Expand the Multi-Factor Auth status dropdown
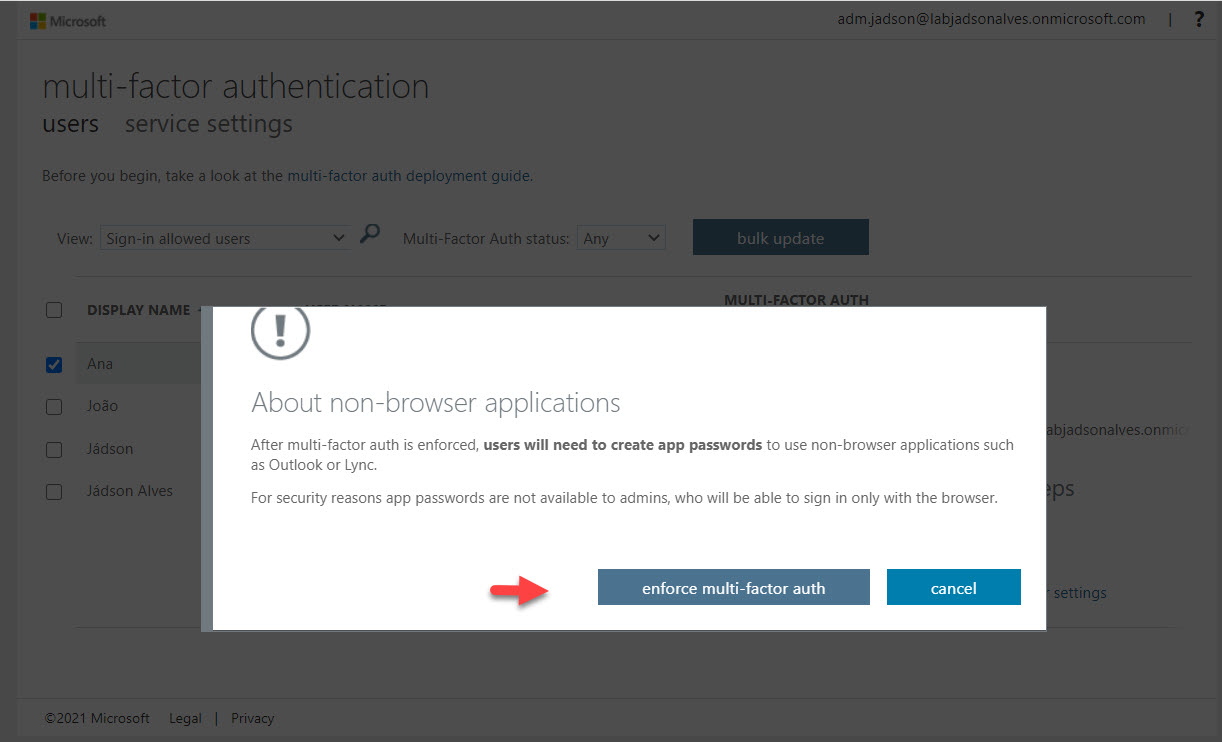The height and width of the screenshot is (742, 1222). (620, 238)
